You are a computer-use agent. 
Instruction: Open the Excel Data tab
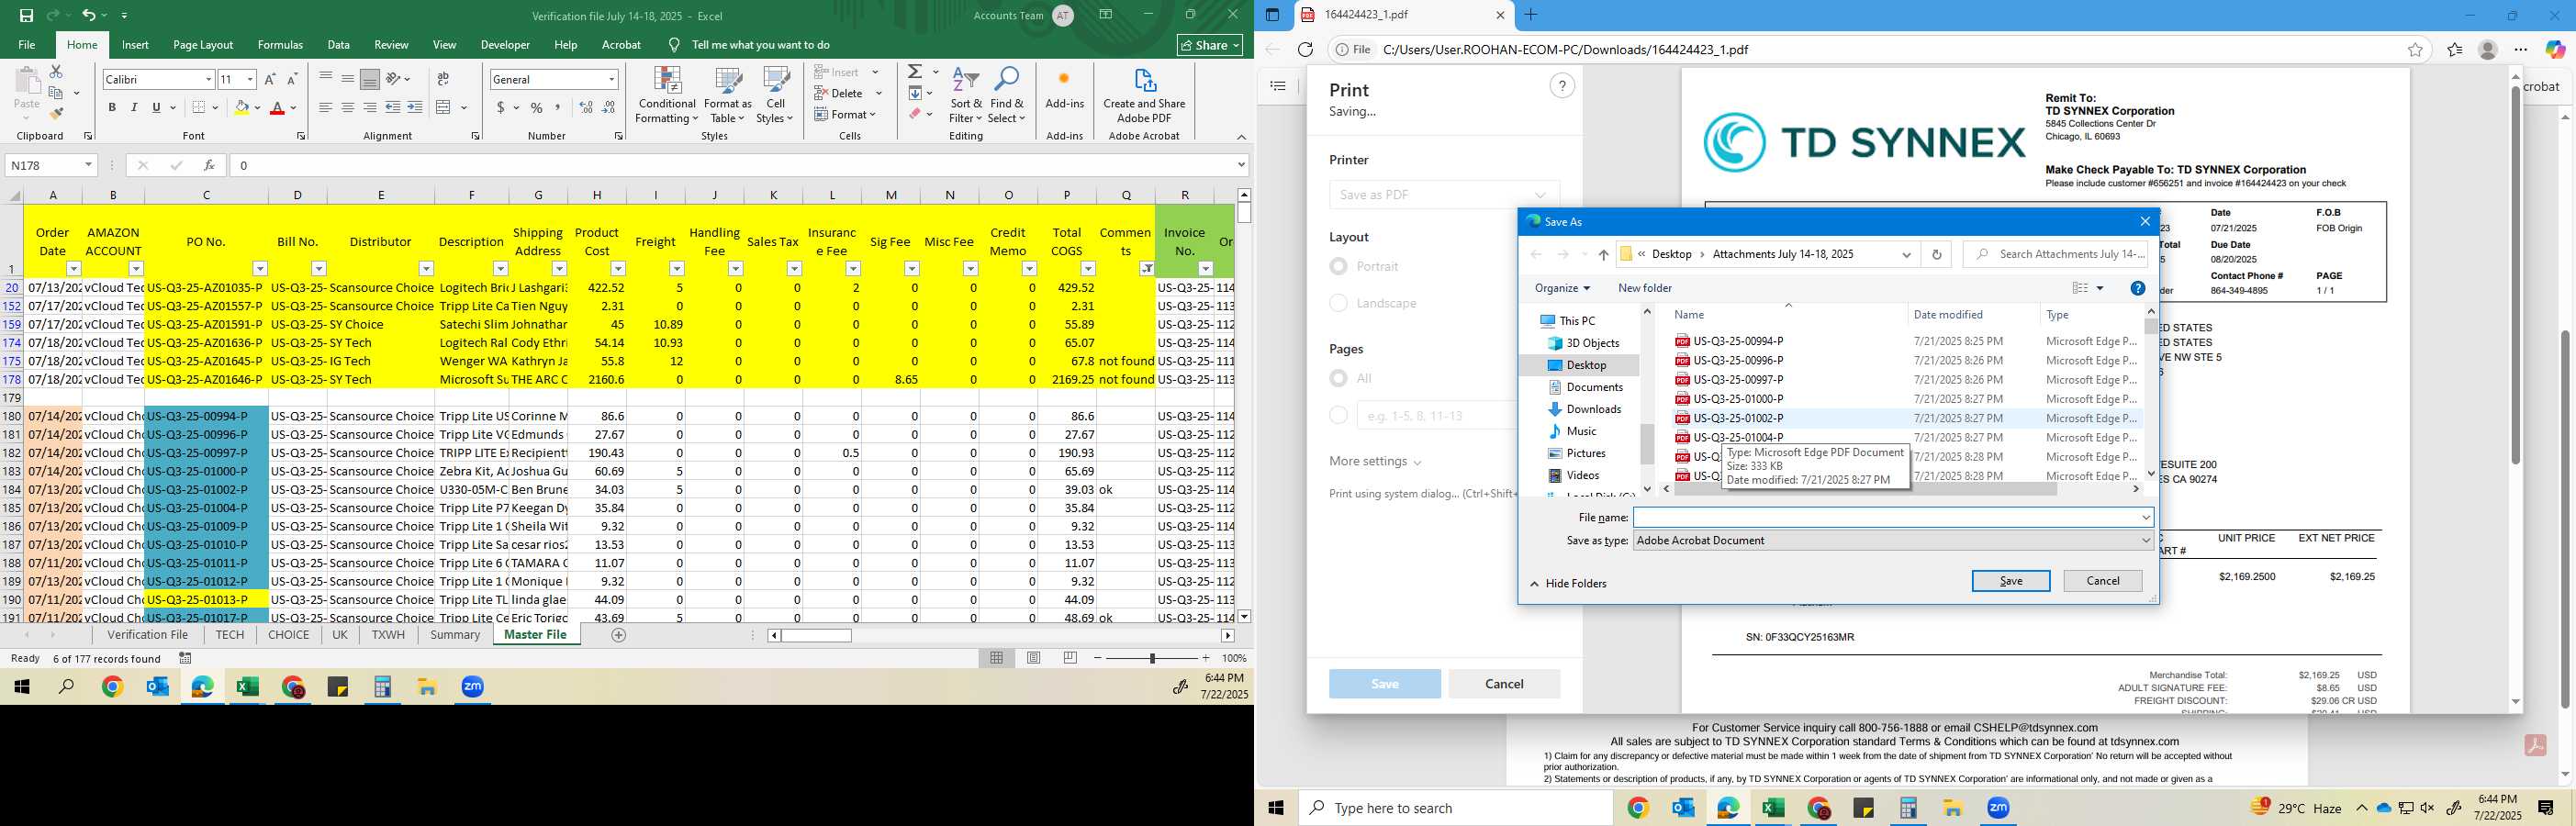[x=339, y=45]
